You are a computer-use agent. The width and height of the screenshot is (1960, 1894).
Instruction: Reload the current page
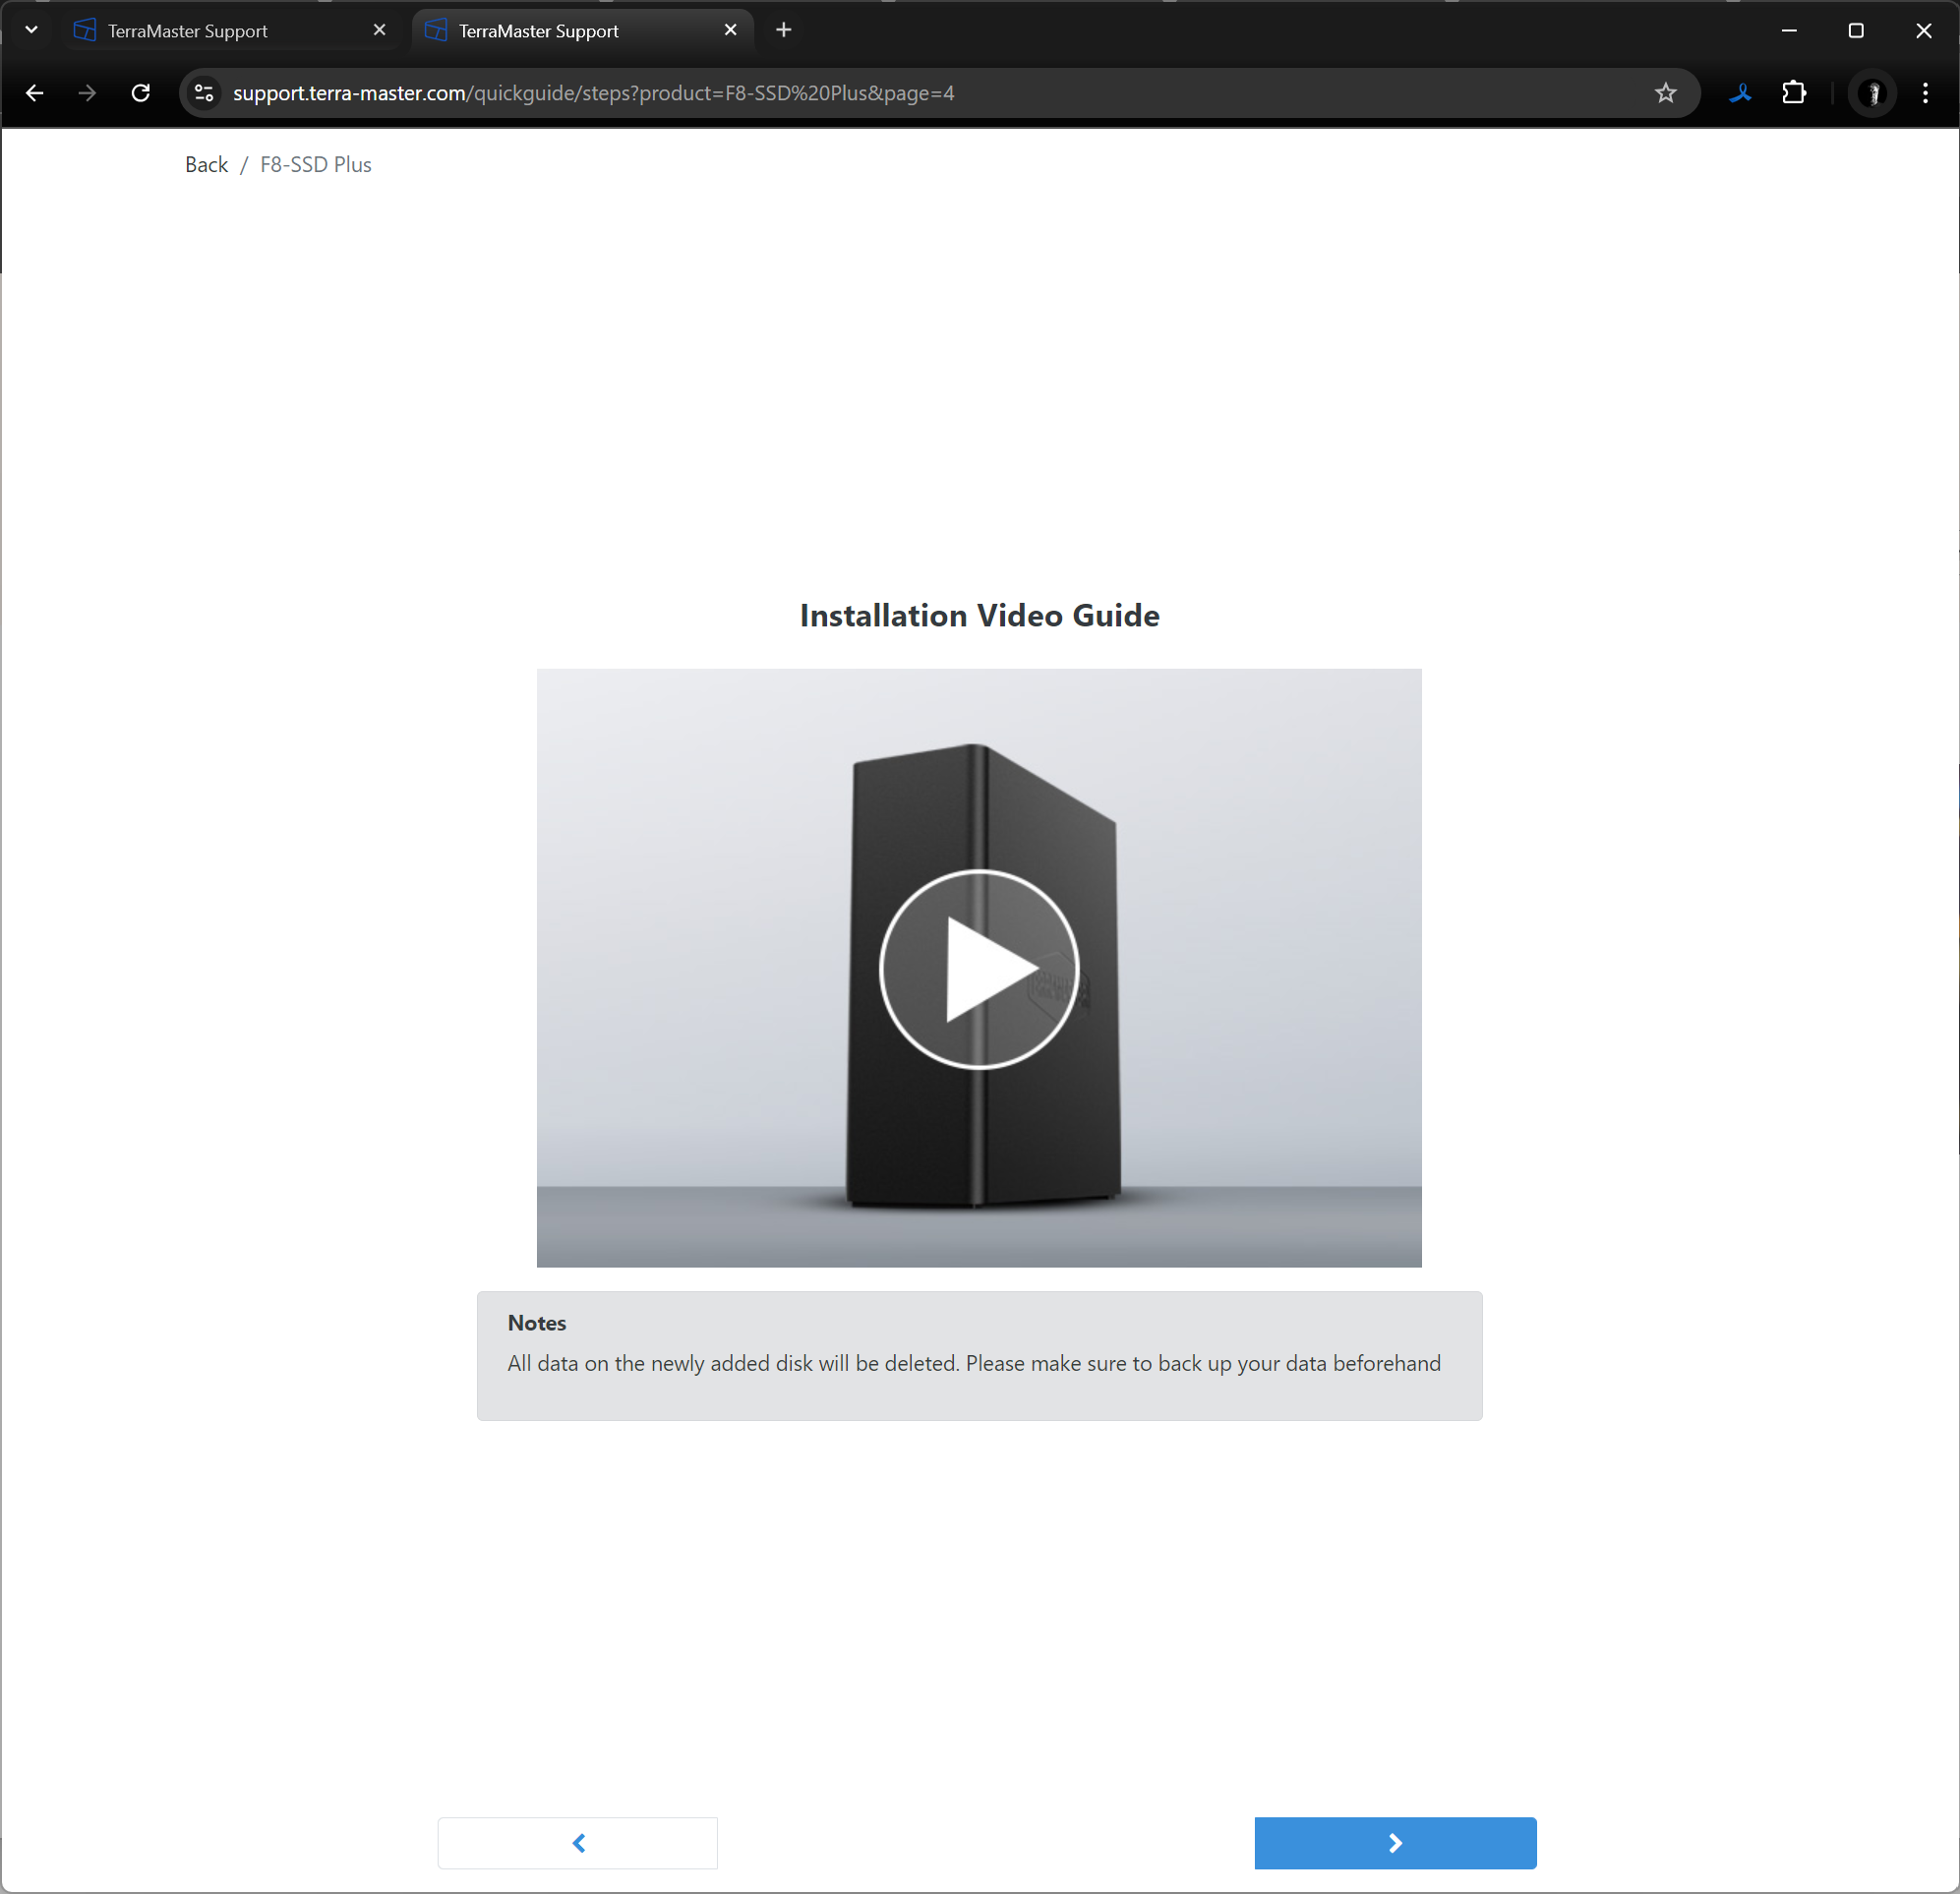141,93
